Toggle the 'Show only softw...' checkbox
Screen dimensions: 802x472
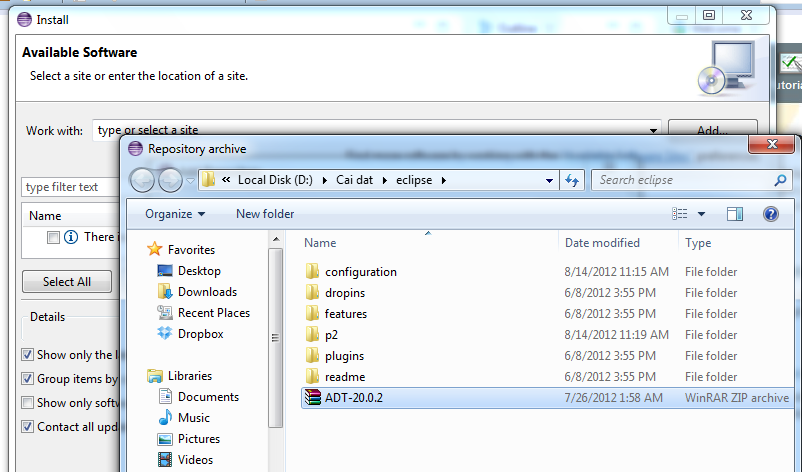tap(27, 402)
